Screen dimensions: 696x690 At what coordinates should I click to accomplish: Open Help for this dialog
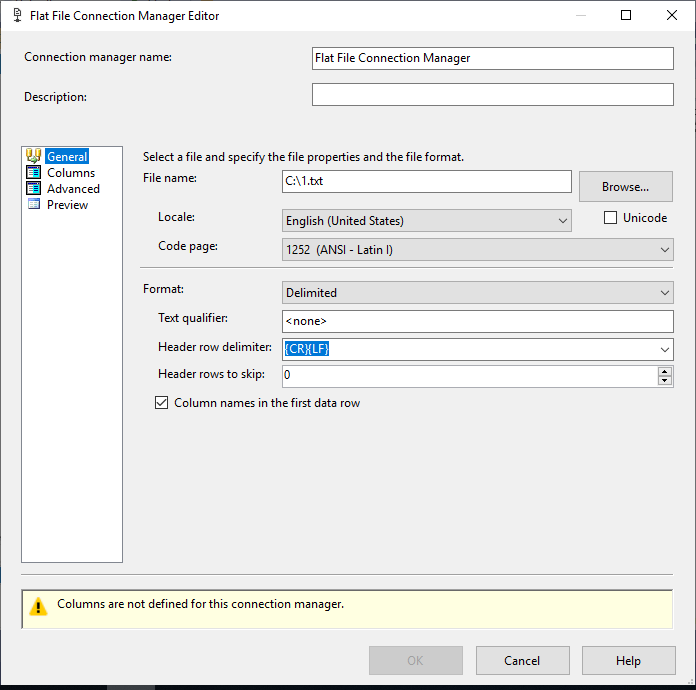tap(628, 661)
